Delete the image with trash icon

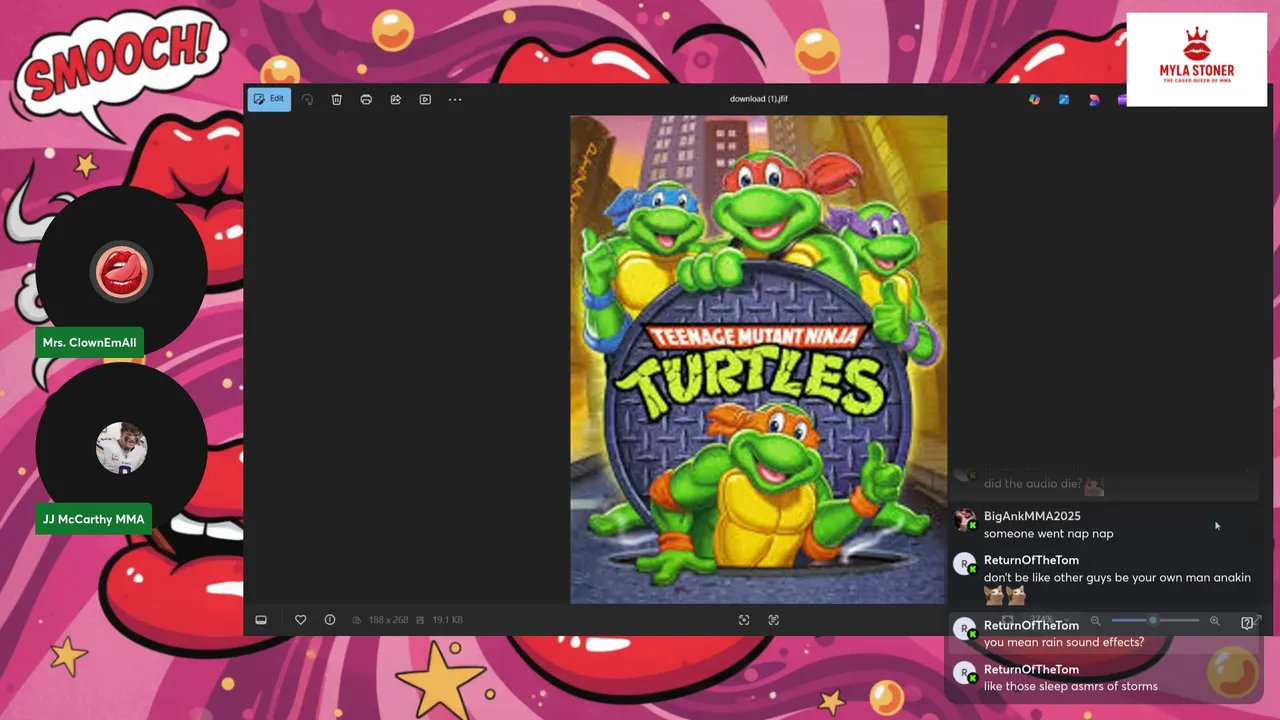click(x=337, y=100)
